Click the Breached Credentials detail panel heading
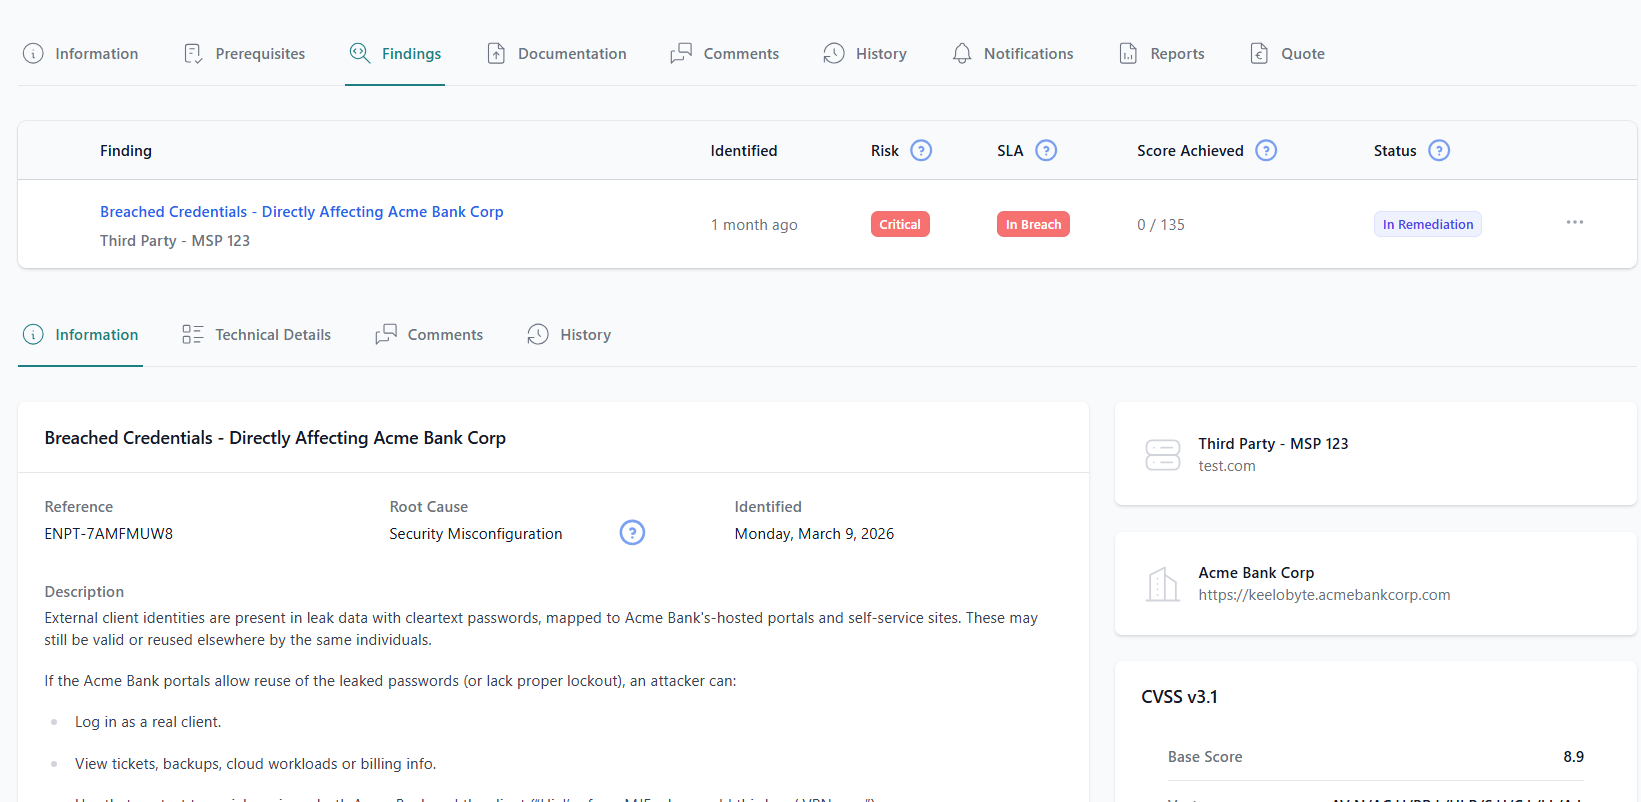Viewport: 1641px width, 802px height. point(275,438)
